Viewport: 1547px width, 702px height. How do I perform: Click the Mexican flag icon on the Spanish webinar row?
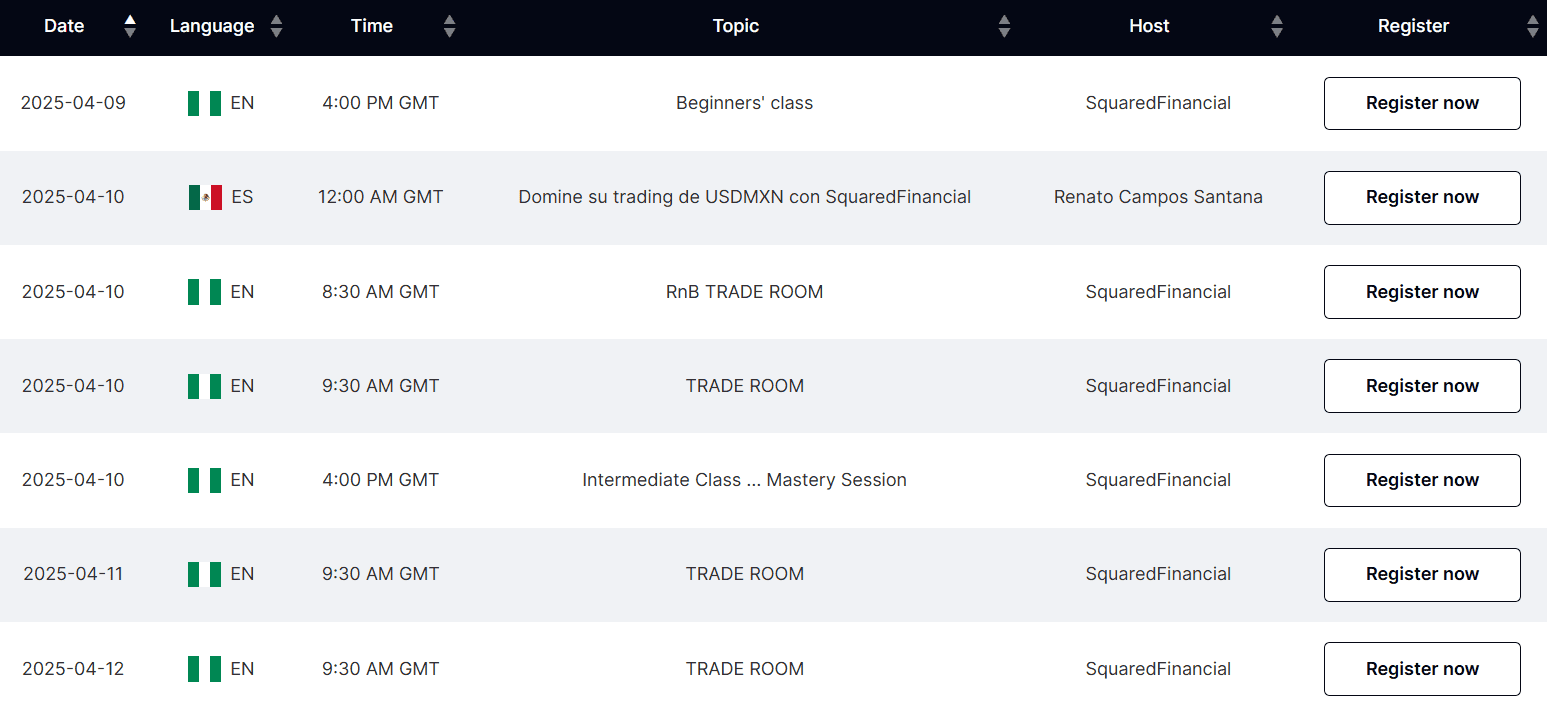pyautogui.click(x=203, y=197)
